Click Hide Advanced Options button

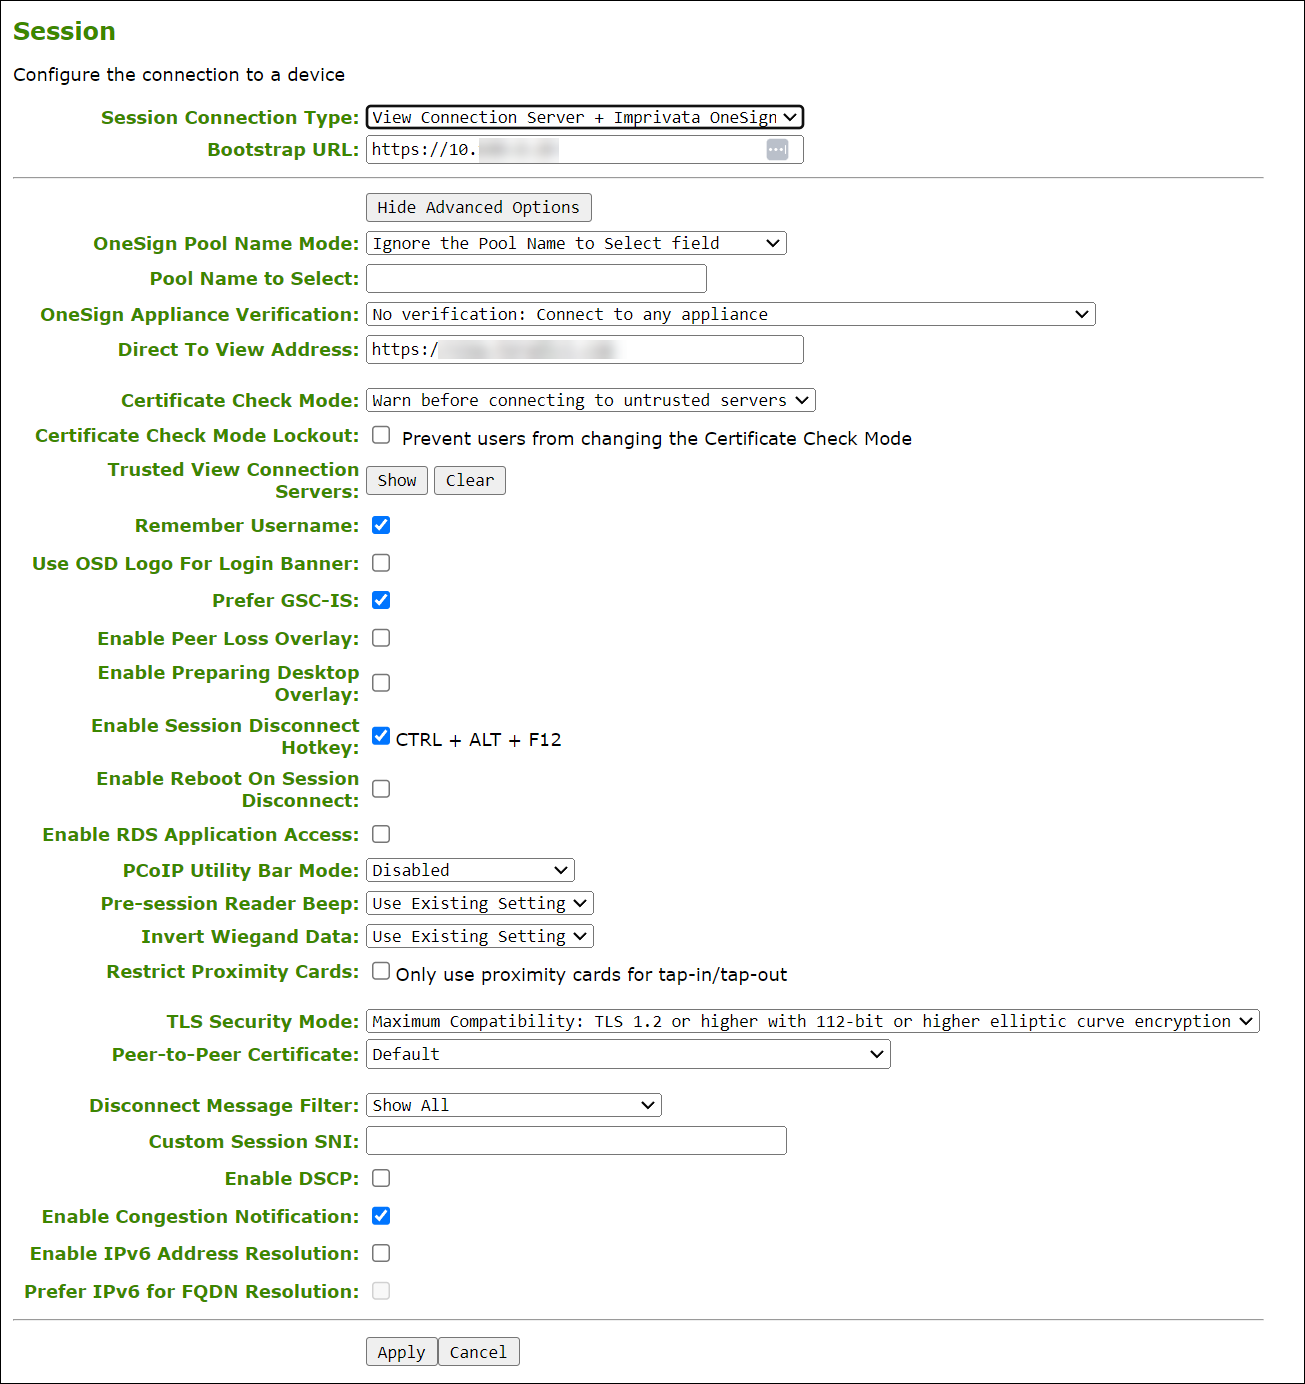(479, 207)
